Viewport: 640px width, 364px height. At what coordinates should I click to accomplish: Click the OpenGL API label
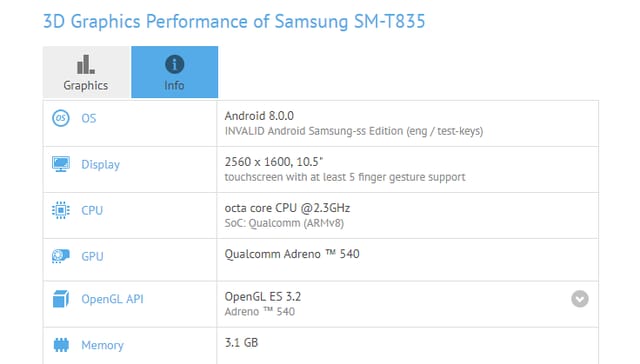point(112,299)
